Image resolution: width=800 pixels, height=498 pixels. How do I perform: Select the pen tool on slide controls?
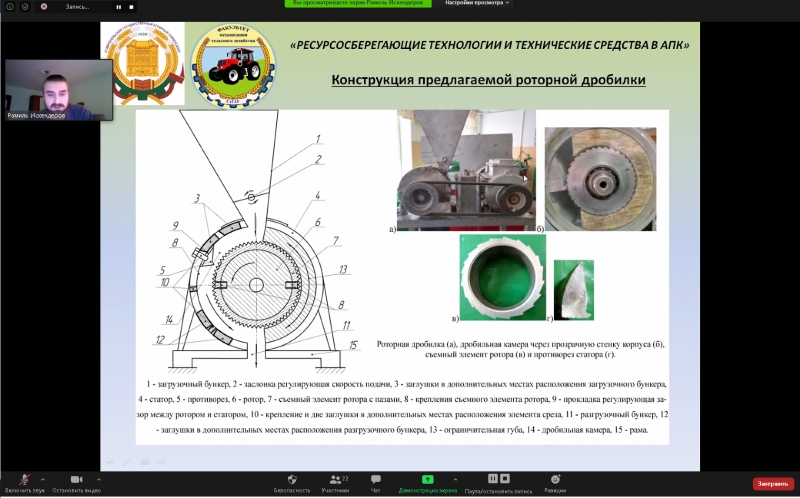pyautogui.click(x=127, y=461)
